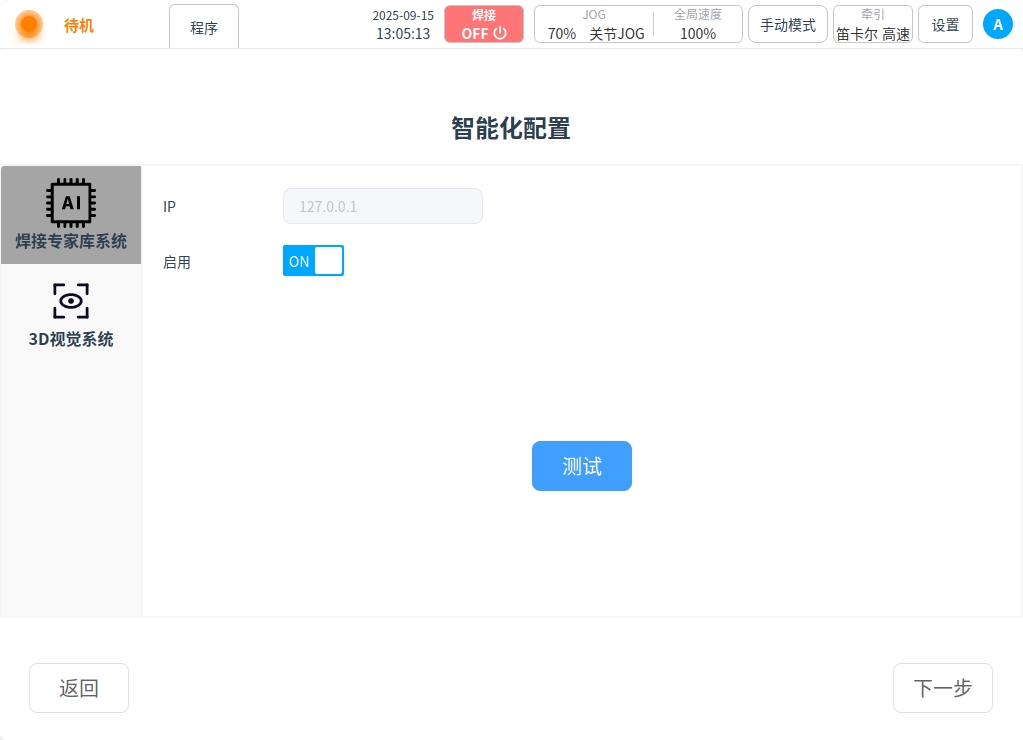Switch the 高速 traction speed option
The width and height of the screenshot is (1023, 740).
(x=896, y=34)
